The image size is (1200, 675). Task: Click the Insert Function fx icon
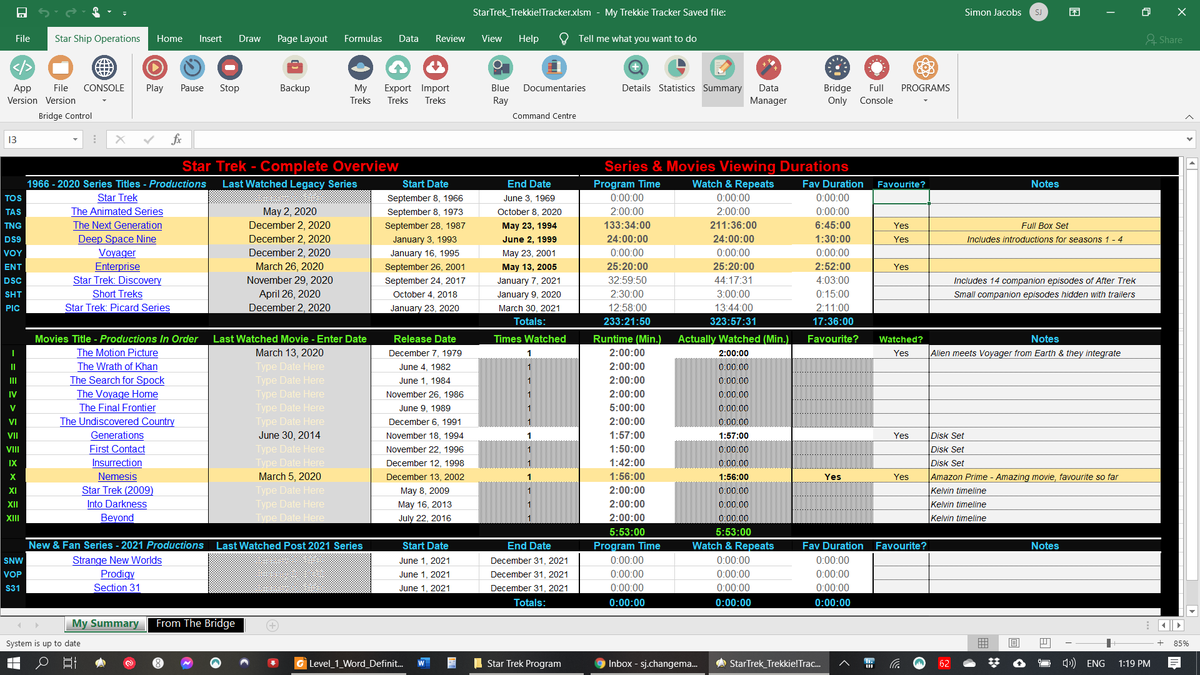click(x=176, y=140)
